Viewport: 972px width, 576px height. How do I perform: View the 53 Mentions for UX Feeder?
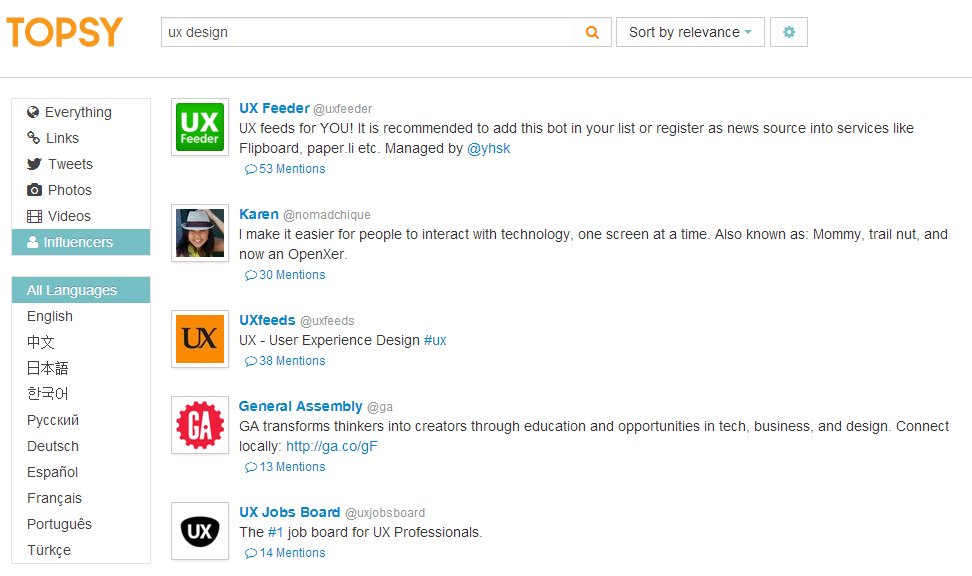pyautogui.click(x=286, y=169)
